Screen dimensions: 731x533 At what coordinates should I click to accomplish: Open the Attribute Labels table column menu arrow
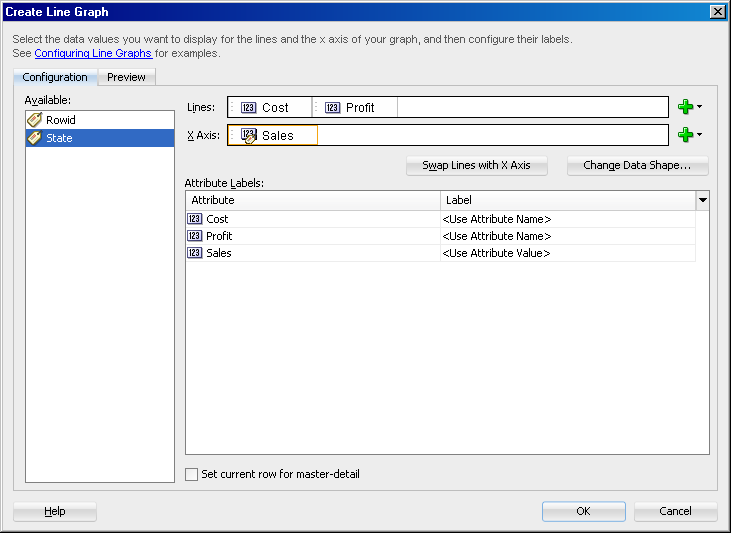coord(703,201)
